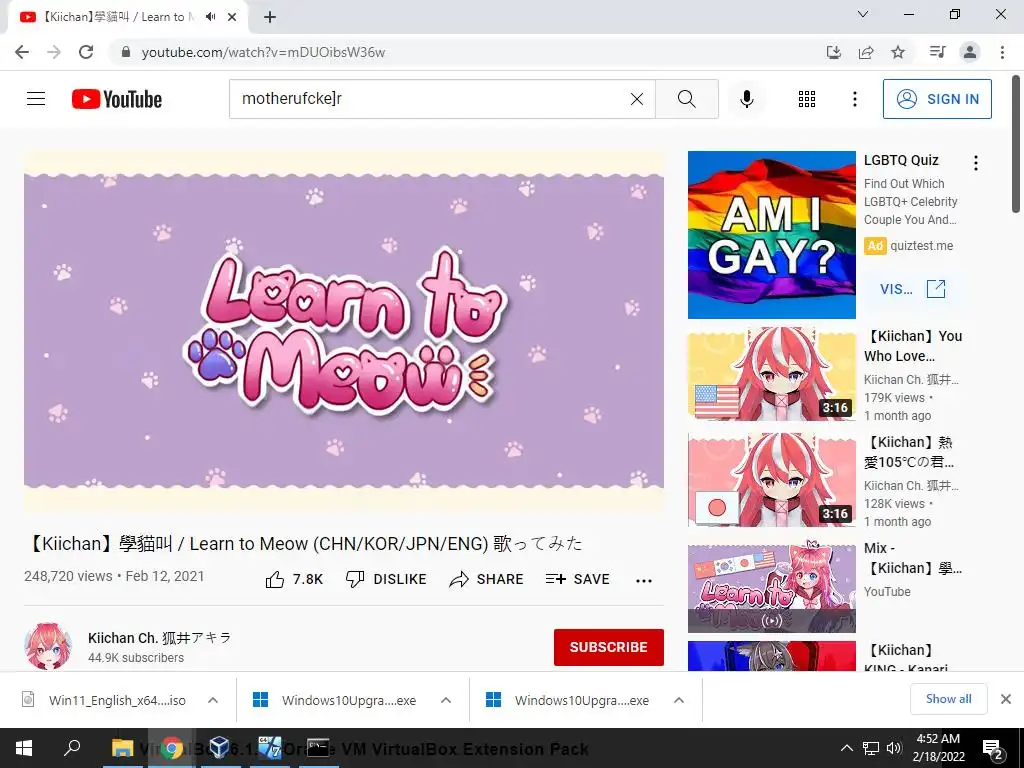The height and width of the screenshot is (768, 1024).
Task: Open the LGBTQ Quiz ad thumbnail
Action: 771,234
